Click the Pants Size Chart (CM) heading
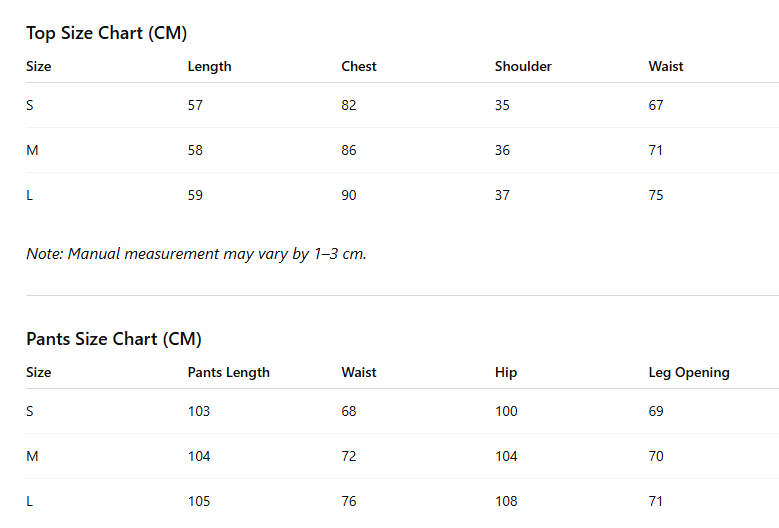 [114, 339]
